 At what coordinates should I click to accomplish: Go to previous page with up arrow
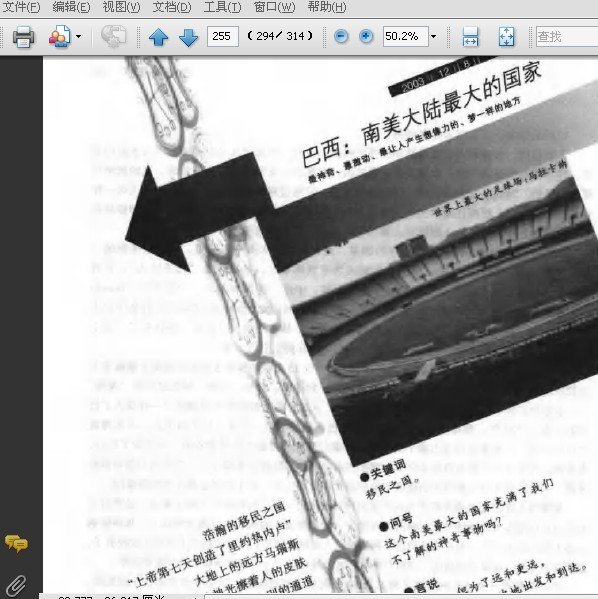pos(159,37)
